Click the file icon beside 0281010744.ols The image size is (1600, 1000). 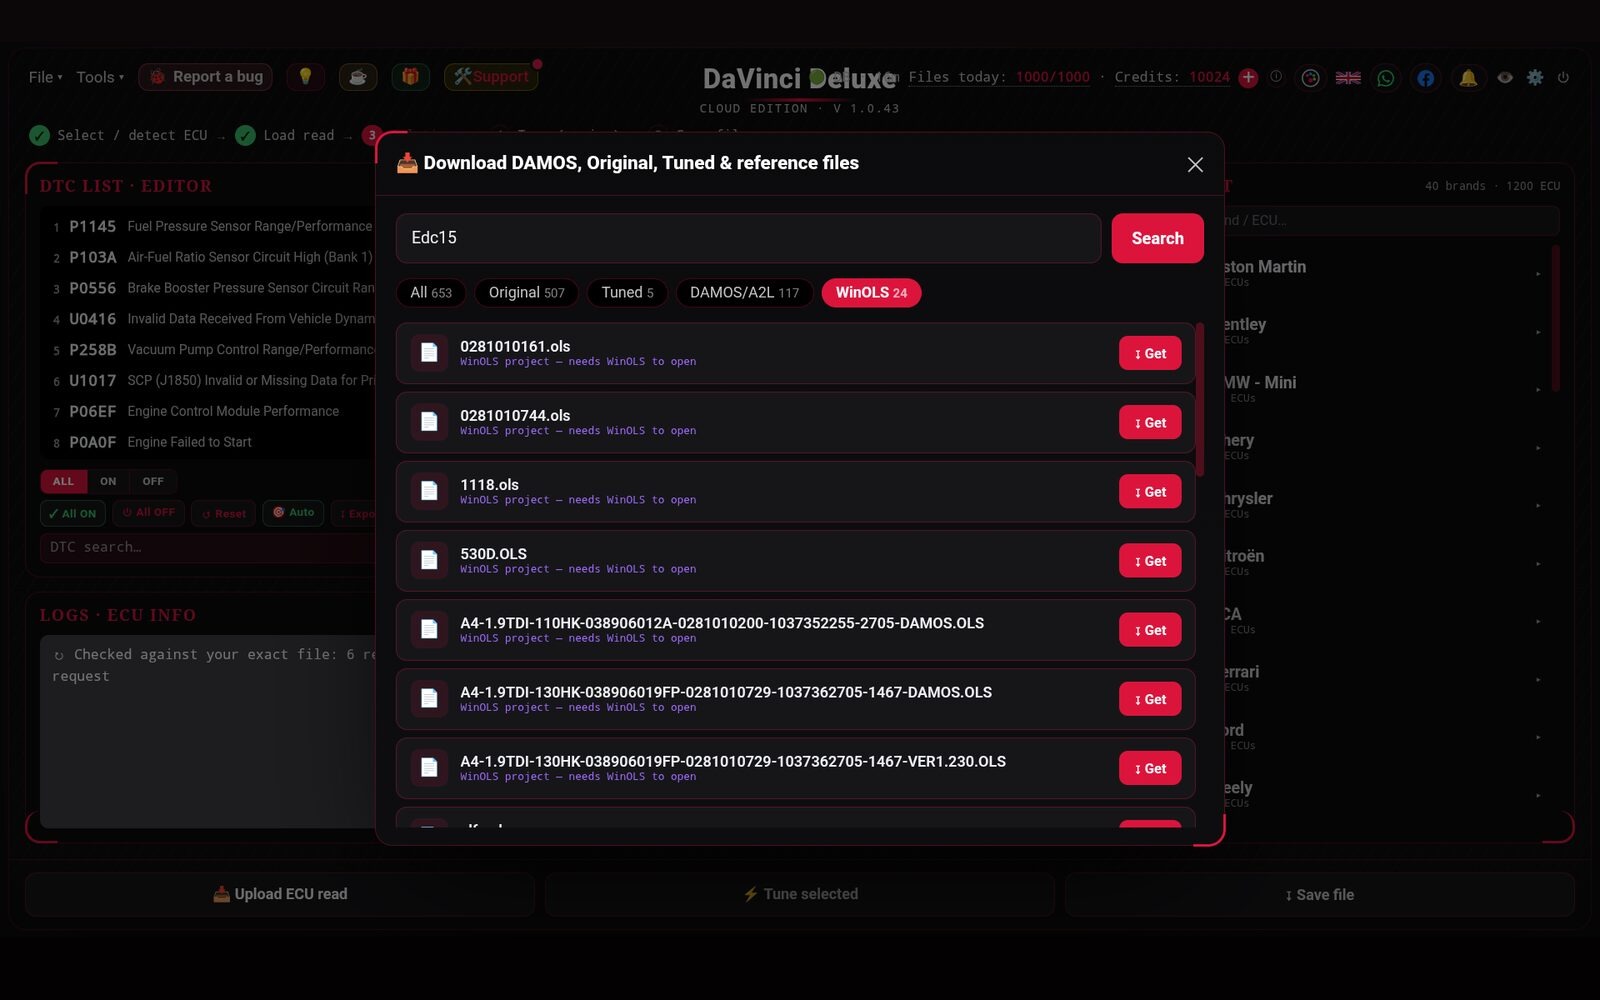click(429, 422)
